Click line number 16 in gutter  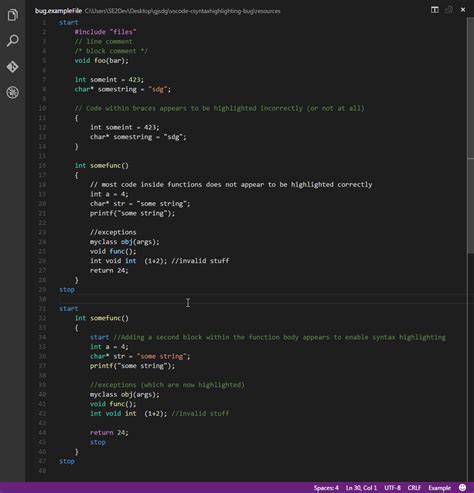tap(42, 165)
